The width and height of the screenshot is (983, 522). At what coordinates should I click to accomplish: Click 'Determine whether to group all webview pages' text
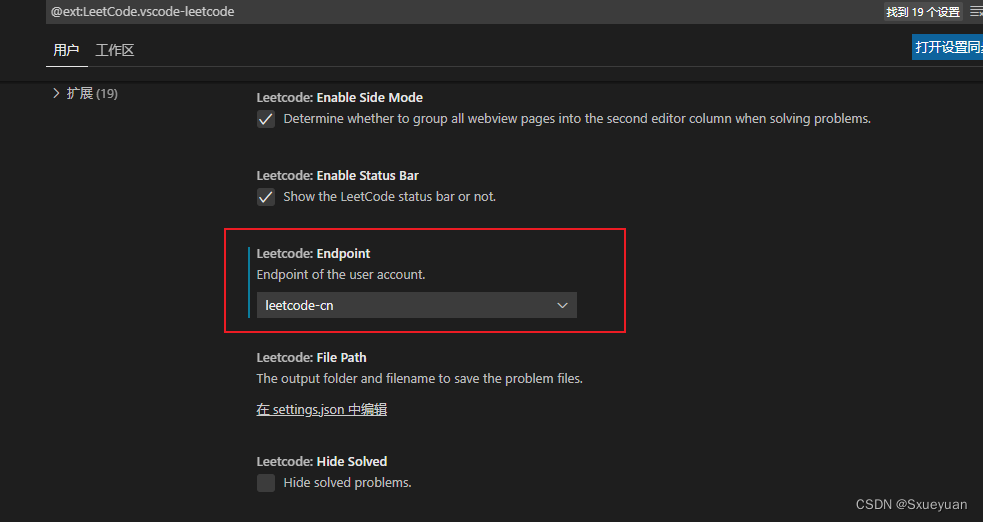577,118
